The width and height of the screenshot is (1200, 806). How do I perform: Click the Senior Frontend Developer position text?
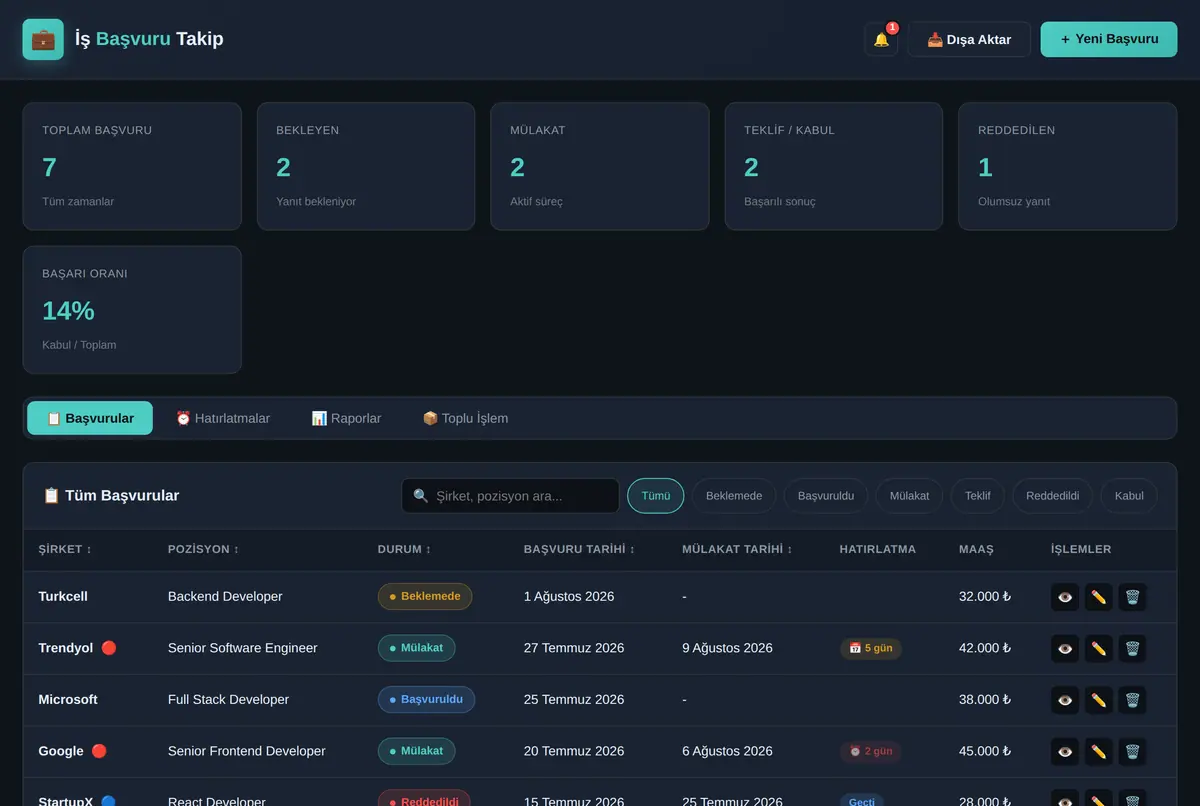coord(247,751)
